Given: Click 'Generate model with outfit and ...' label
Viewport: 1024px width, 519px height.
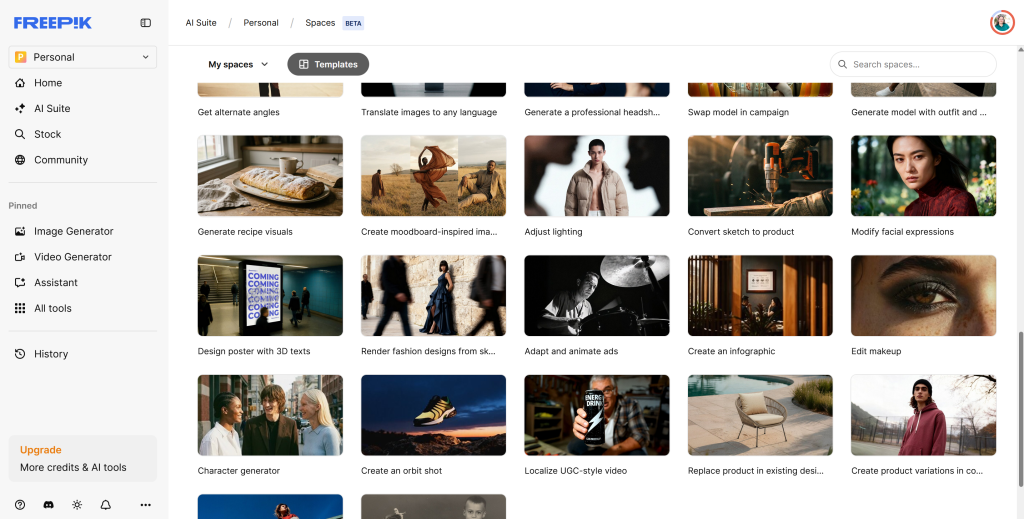Looking at the screenshot, I should pos(919,112).
